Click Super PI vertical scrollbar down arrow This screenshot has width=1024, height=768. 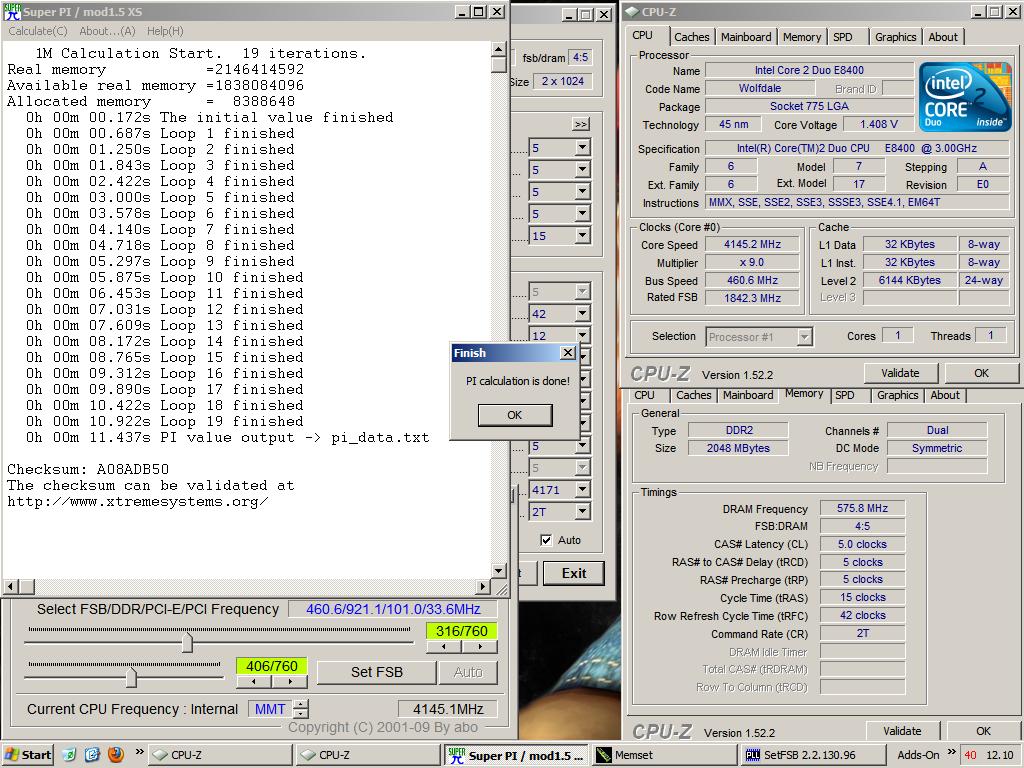[x=498, y=571]
